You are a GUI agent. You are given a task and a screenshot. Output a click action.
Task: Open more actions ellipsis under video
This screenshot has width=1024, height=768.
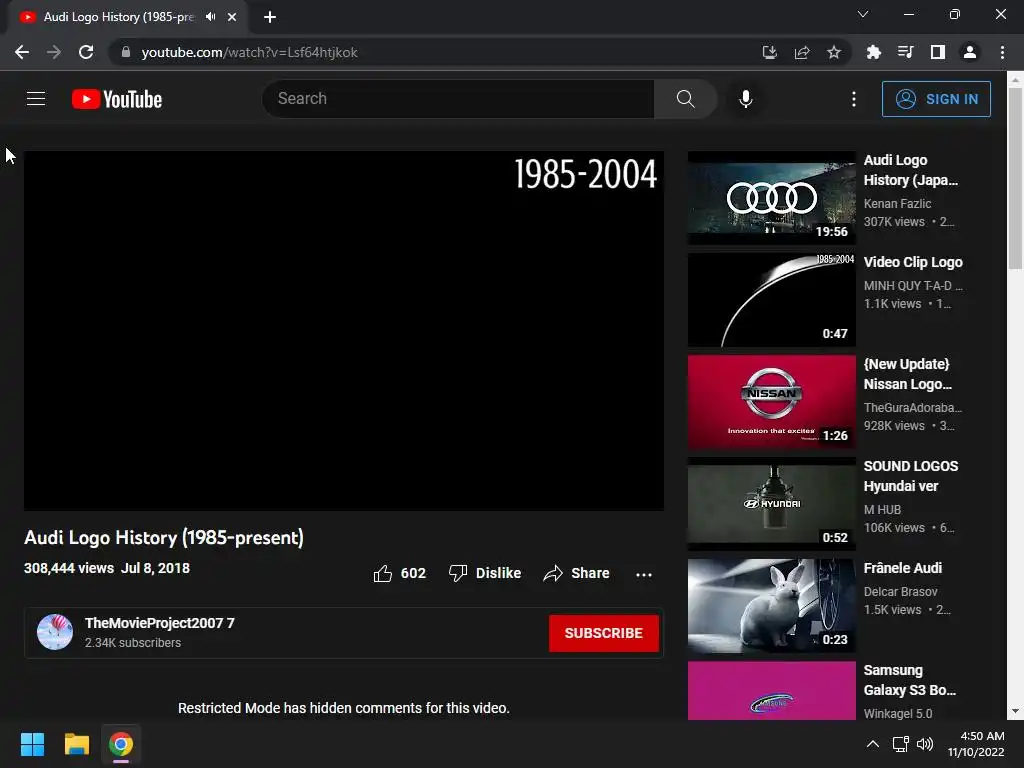point(644,574)
